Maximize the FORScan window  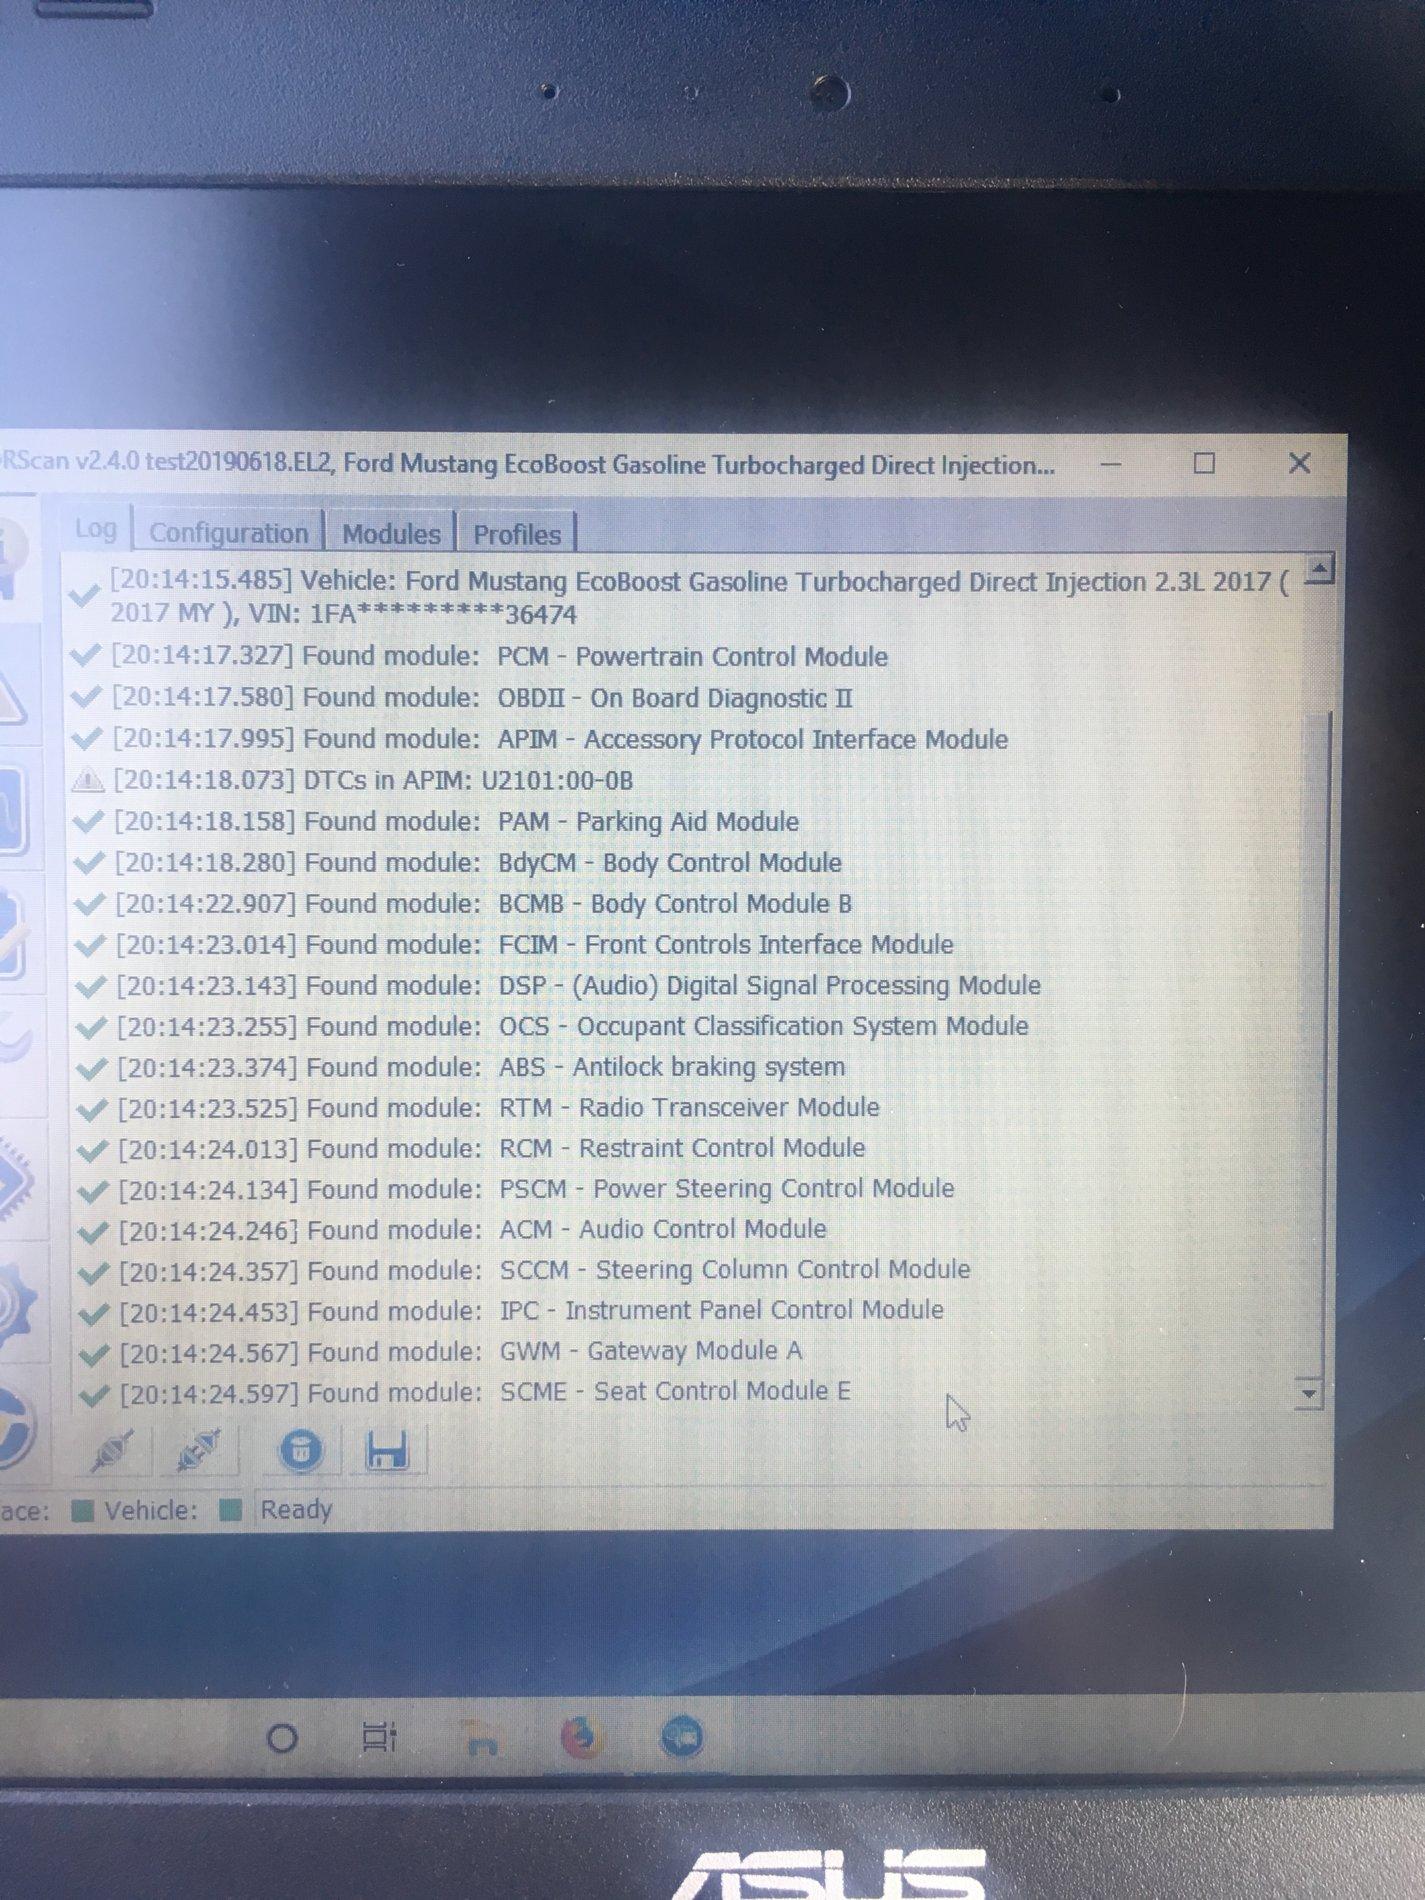(1204, 463)
